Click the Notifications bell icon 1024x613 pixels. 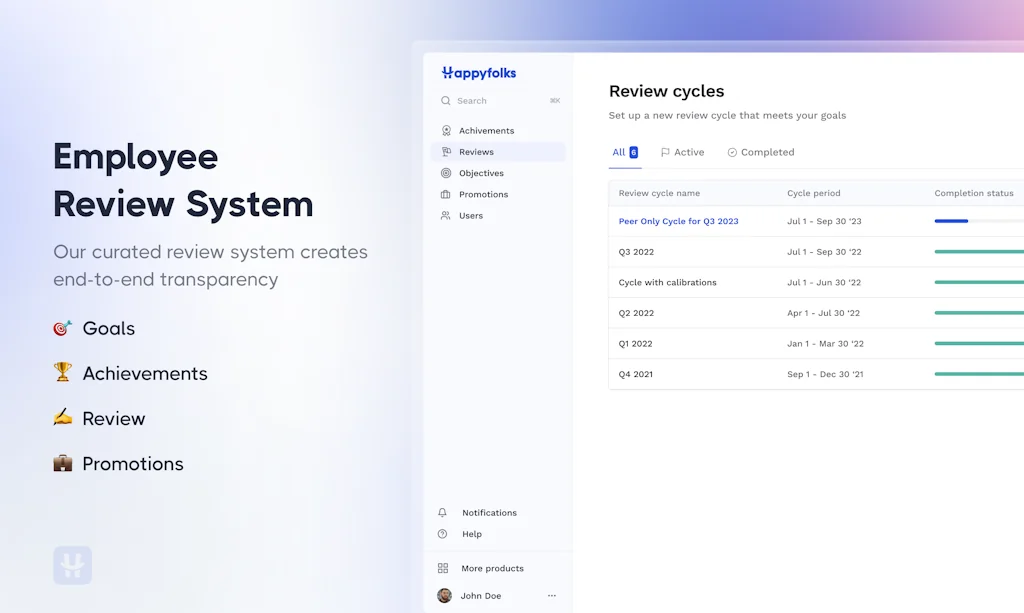pyautogui.click(x=443, y=513)
